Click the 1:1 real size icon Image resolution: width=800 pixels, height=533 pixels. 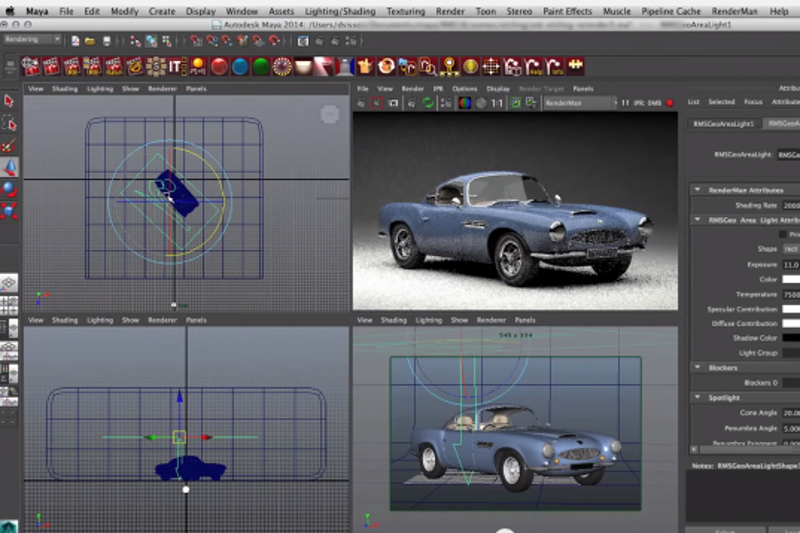coord(497,102)
